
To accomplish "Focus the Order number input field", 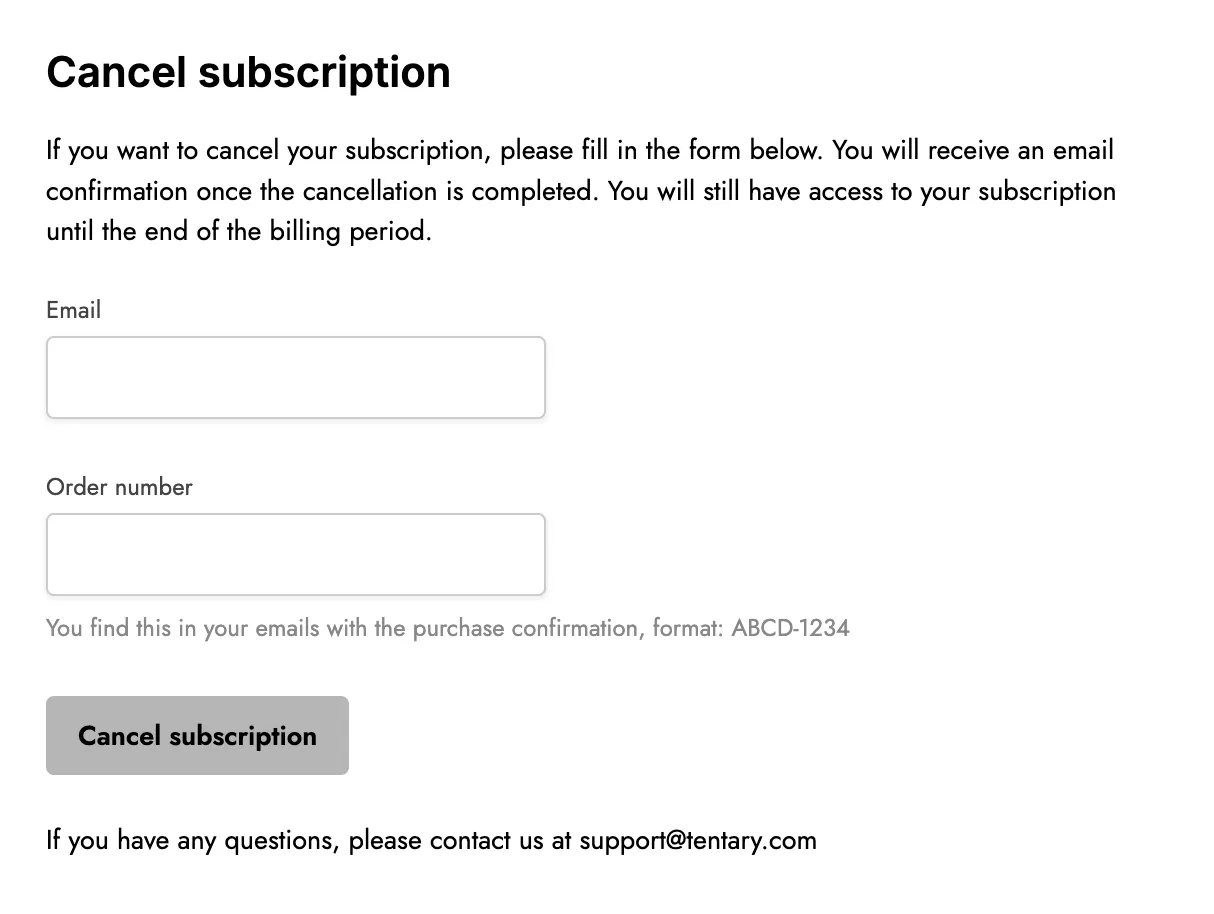I will [x=296, y=554].
